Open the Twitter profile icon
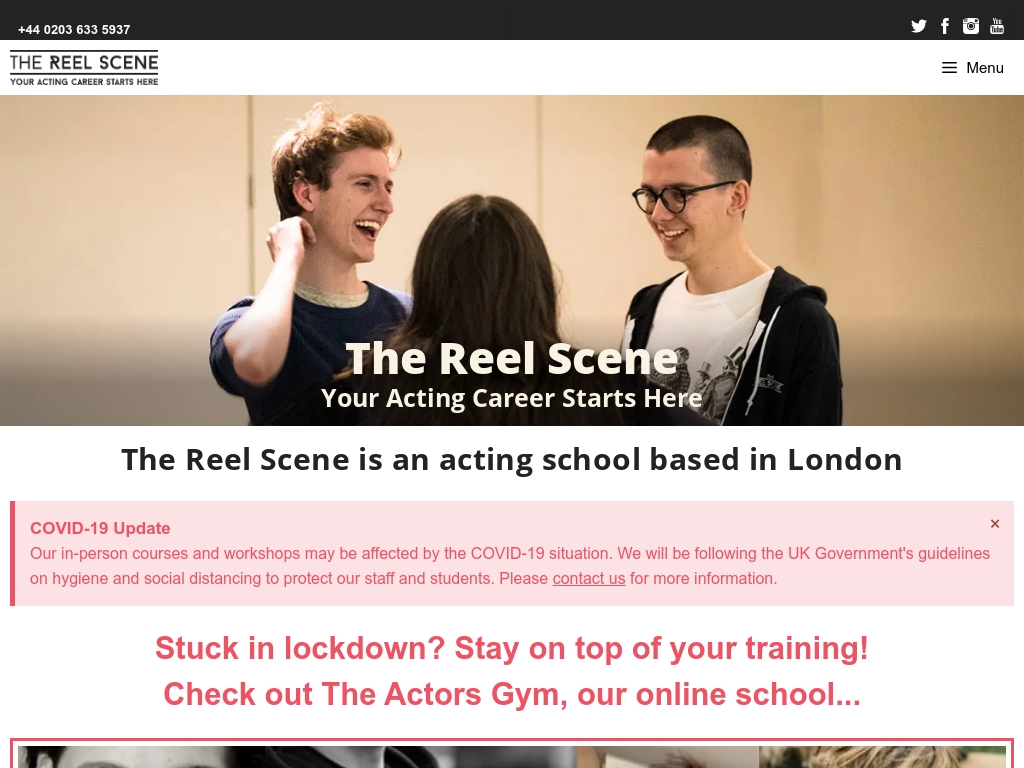The width and height of the screenshot is (1024, 768). point(918,26)
